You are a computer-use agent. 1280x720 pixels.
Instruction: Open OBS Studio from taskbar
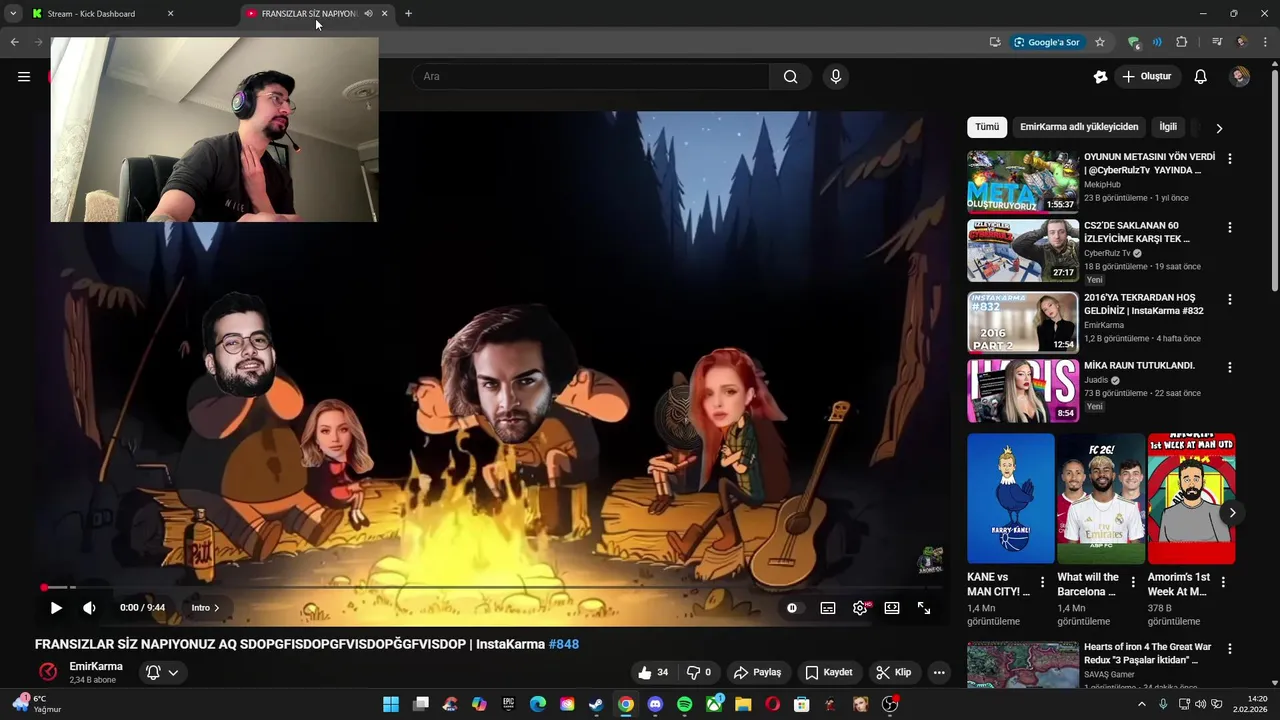(x=890, y=704)
